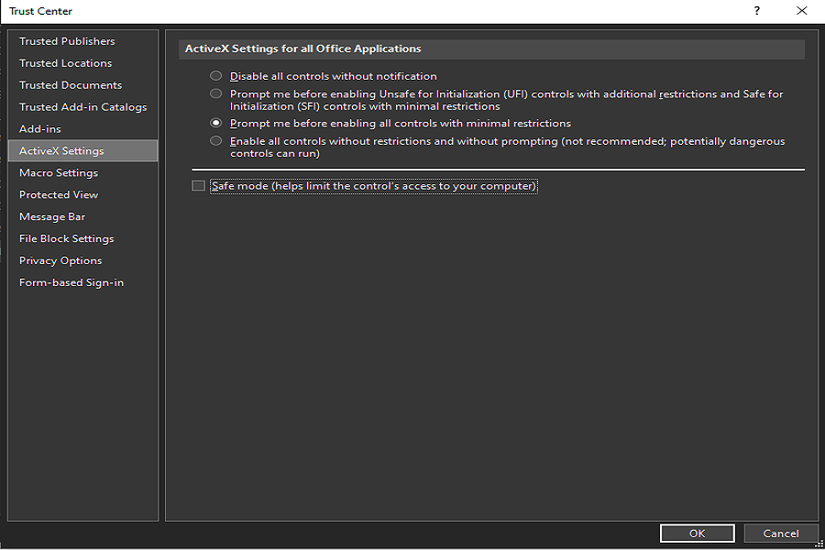The width and height of the screenshot is (825, 550).
Task: Choose Enable all controls without restrictions
Action: tap(216, 142)
